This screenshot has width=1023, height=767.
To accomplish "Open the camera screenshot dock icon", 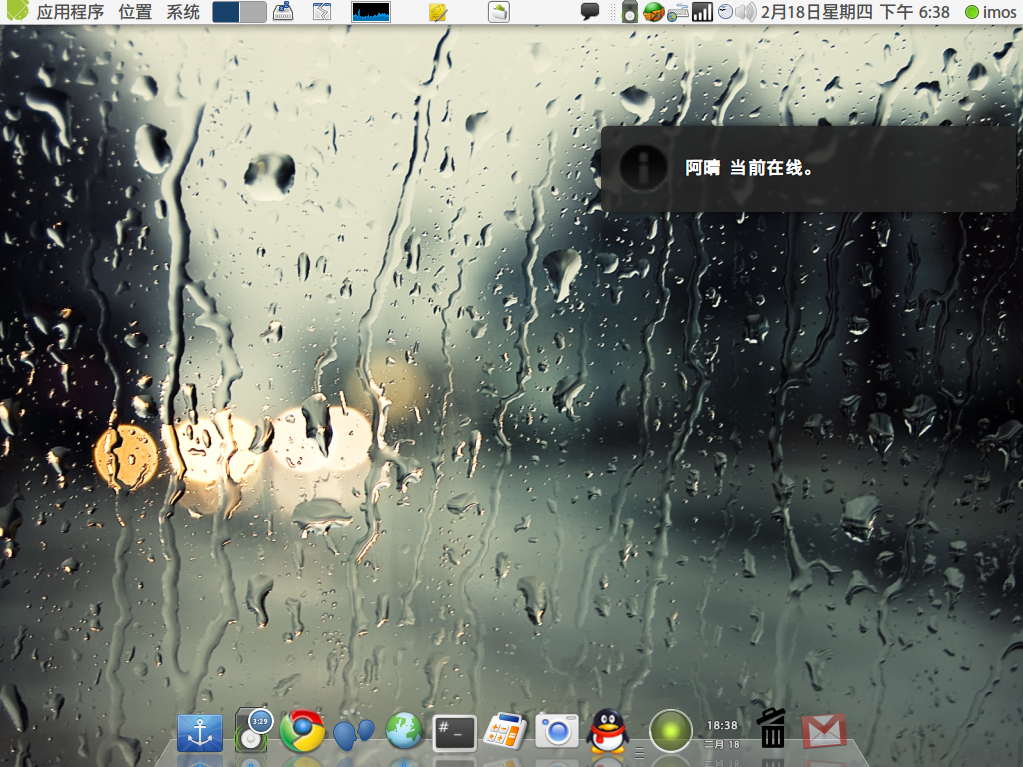I will tap(557, 731).
